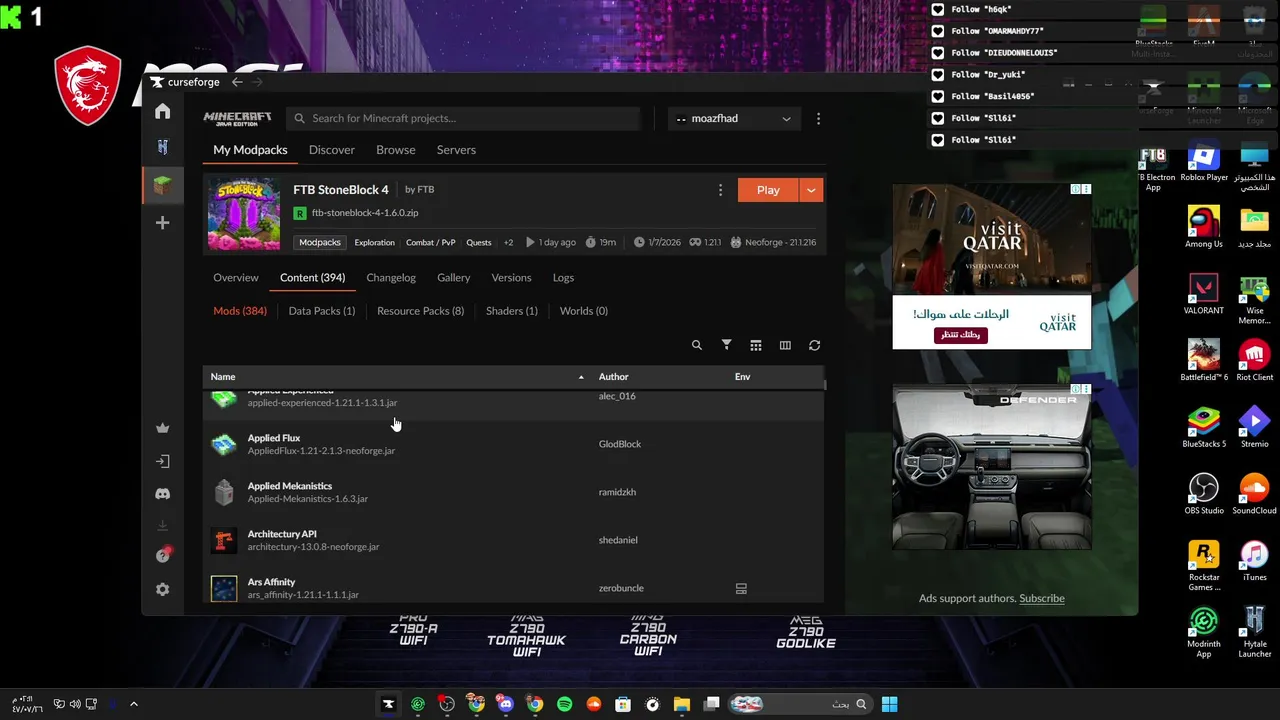Open Spotify from the taskbar
This screenshot has height=720, width=1280.
point(564,704)
